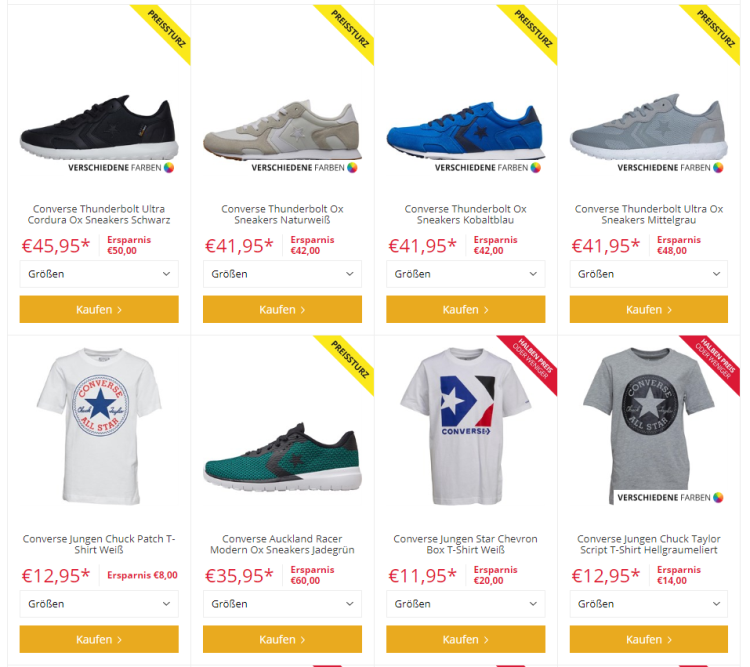Buy the Star Chevron Box T-Shirt Weiß

465,639
